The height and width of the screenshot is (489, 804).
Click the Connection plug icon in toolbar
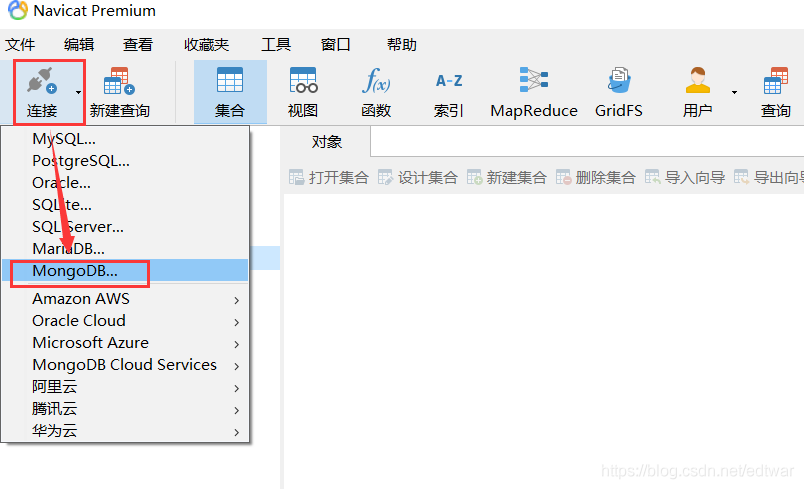point(41,82)
